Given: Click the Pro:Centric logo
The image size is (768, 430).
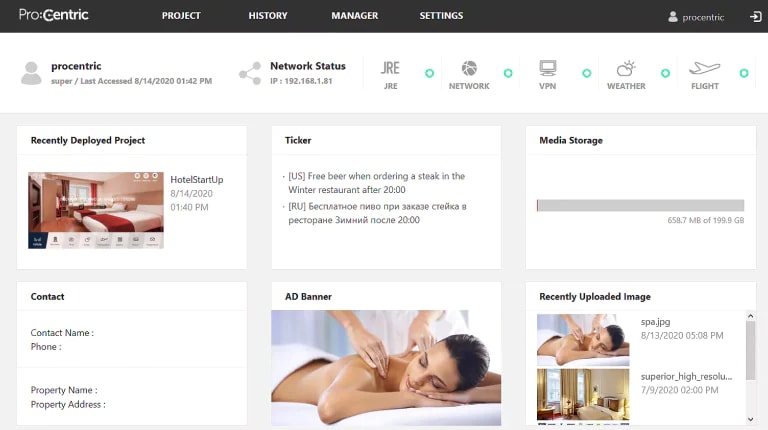Looking at the screenshot, I should pos(52,16).
